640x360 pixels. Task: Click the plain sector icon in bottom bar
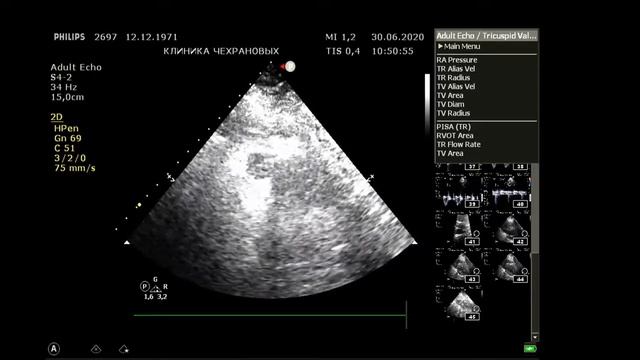click(96, 349)
